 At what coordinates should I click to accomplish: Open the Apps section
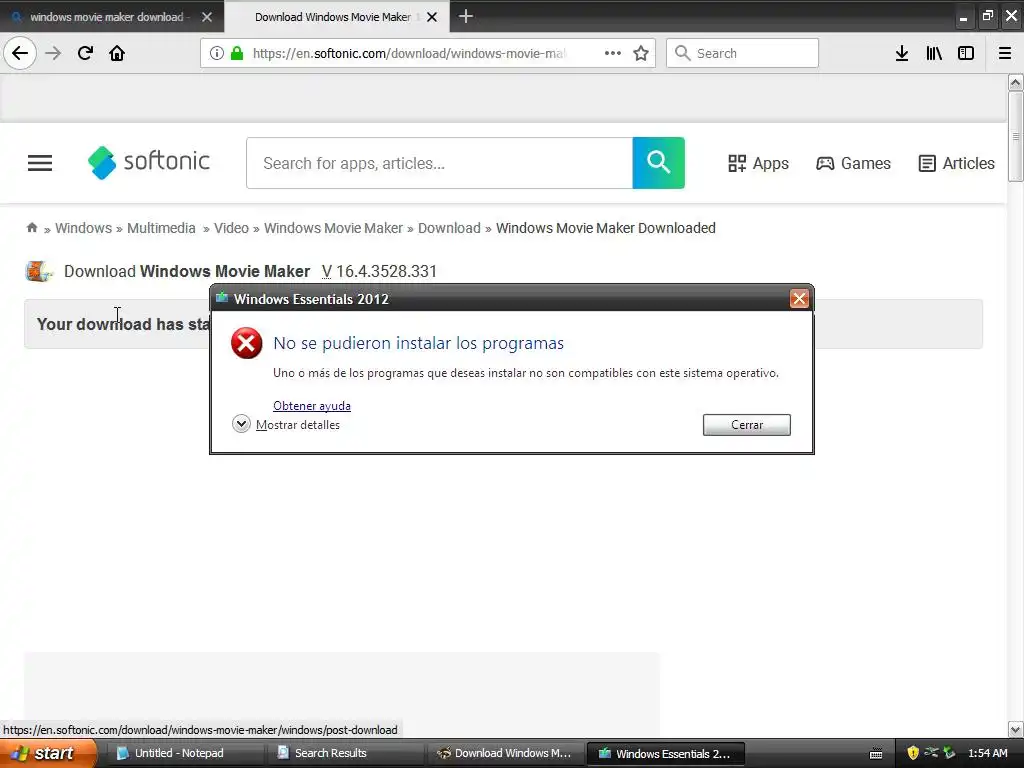tap(758, 163)
